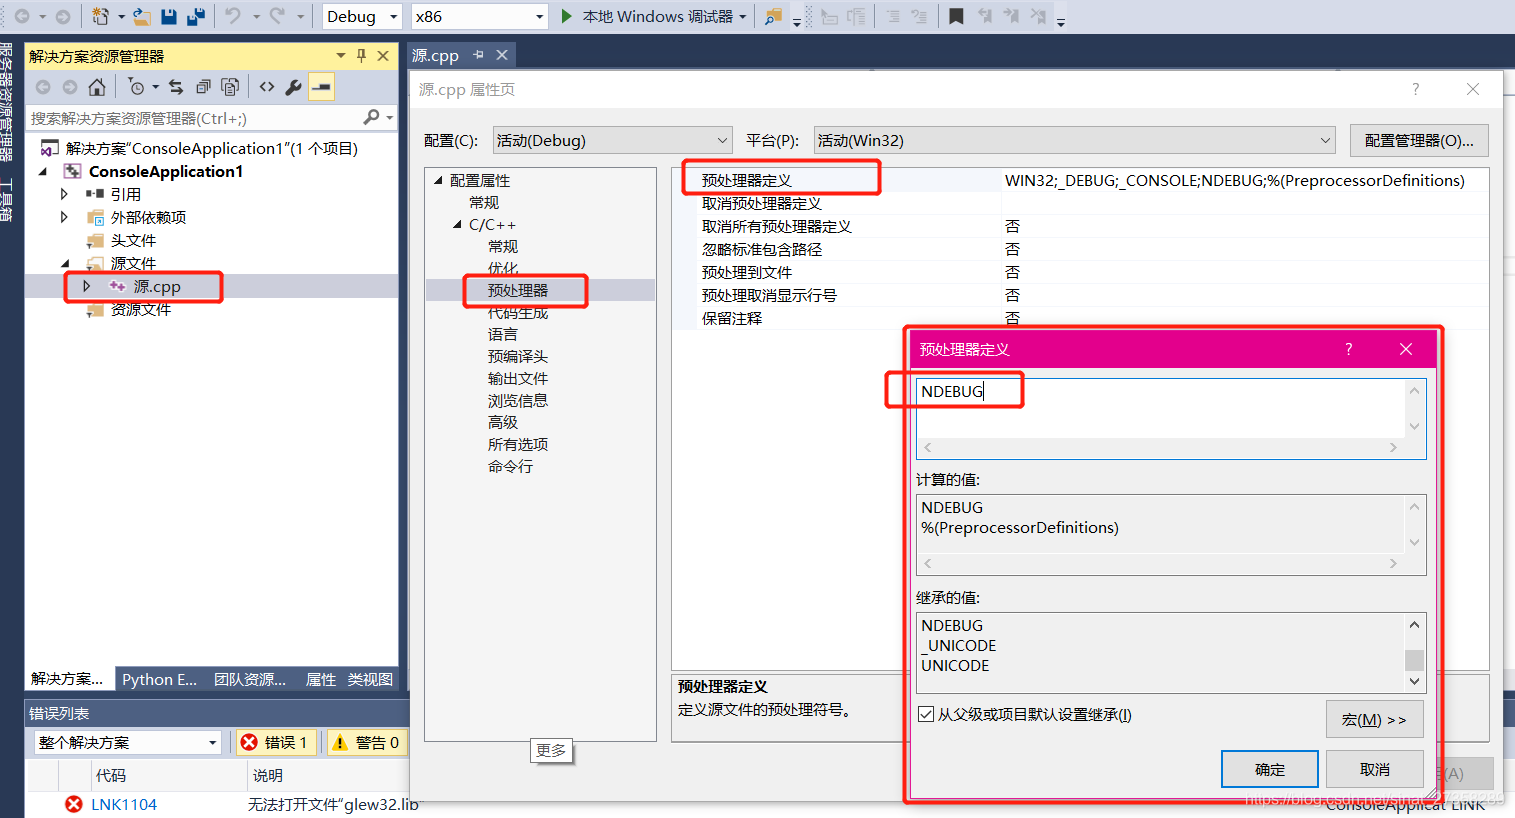Click the 宏(M) >> button
Image resolution: width=1515 pixels, height=818 pixels.
pos(1375,719)
